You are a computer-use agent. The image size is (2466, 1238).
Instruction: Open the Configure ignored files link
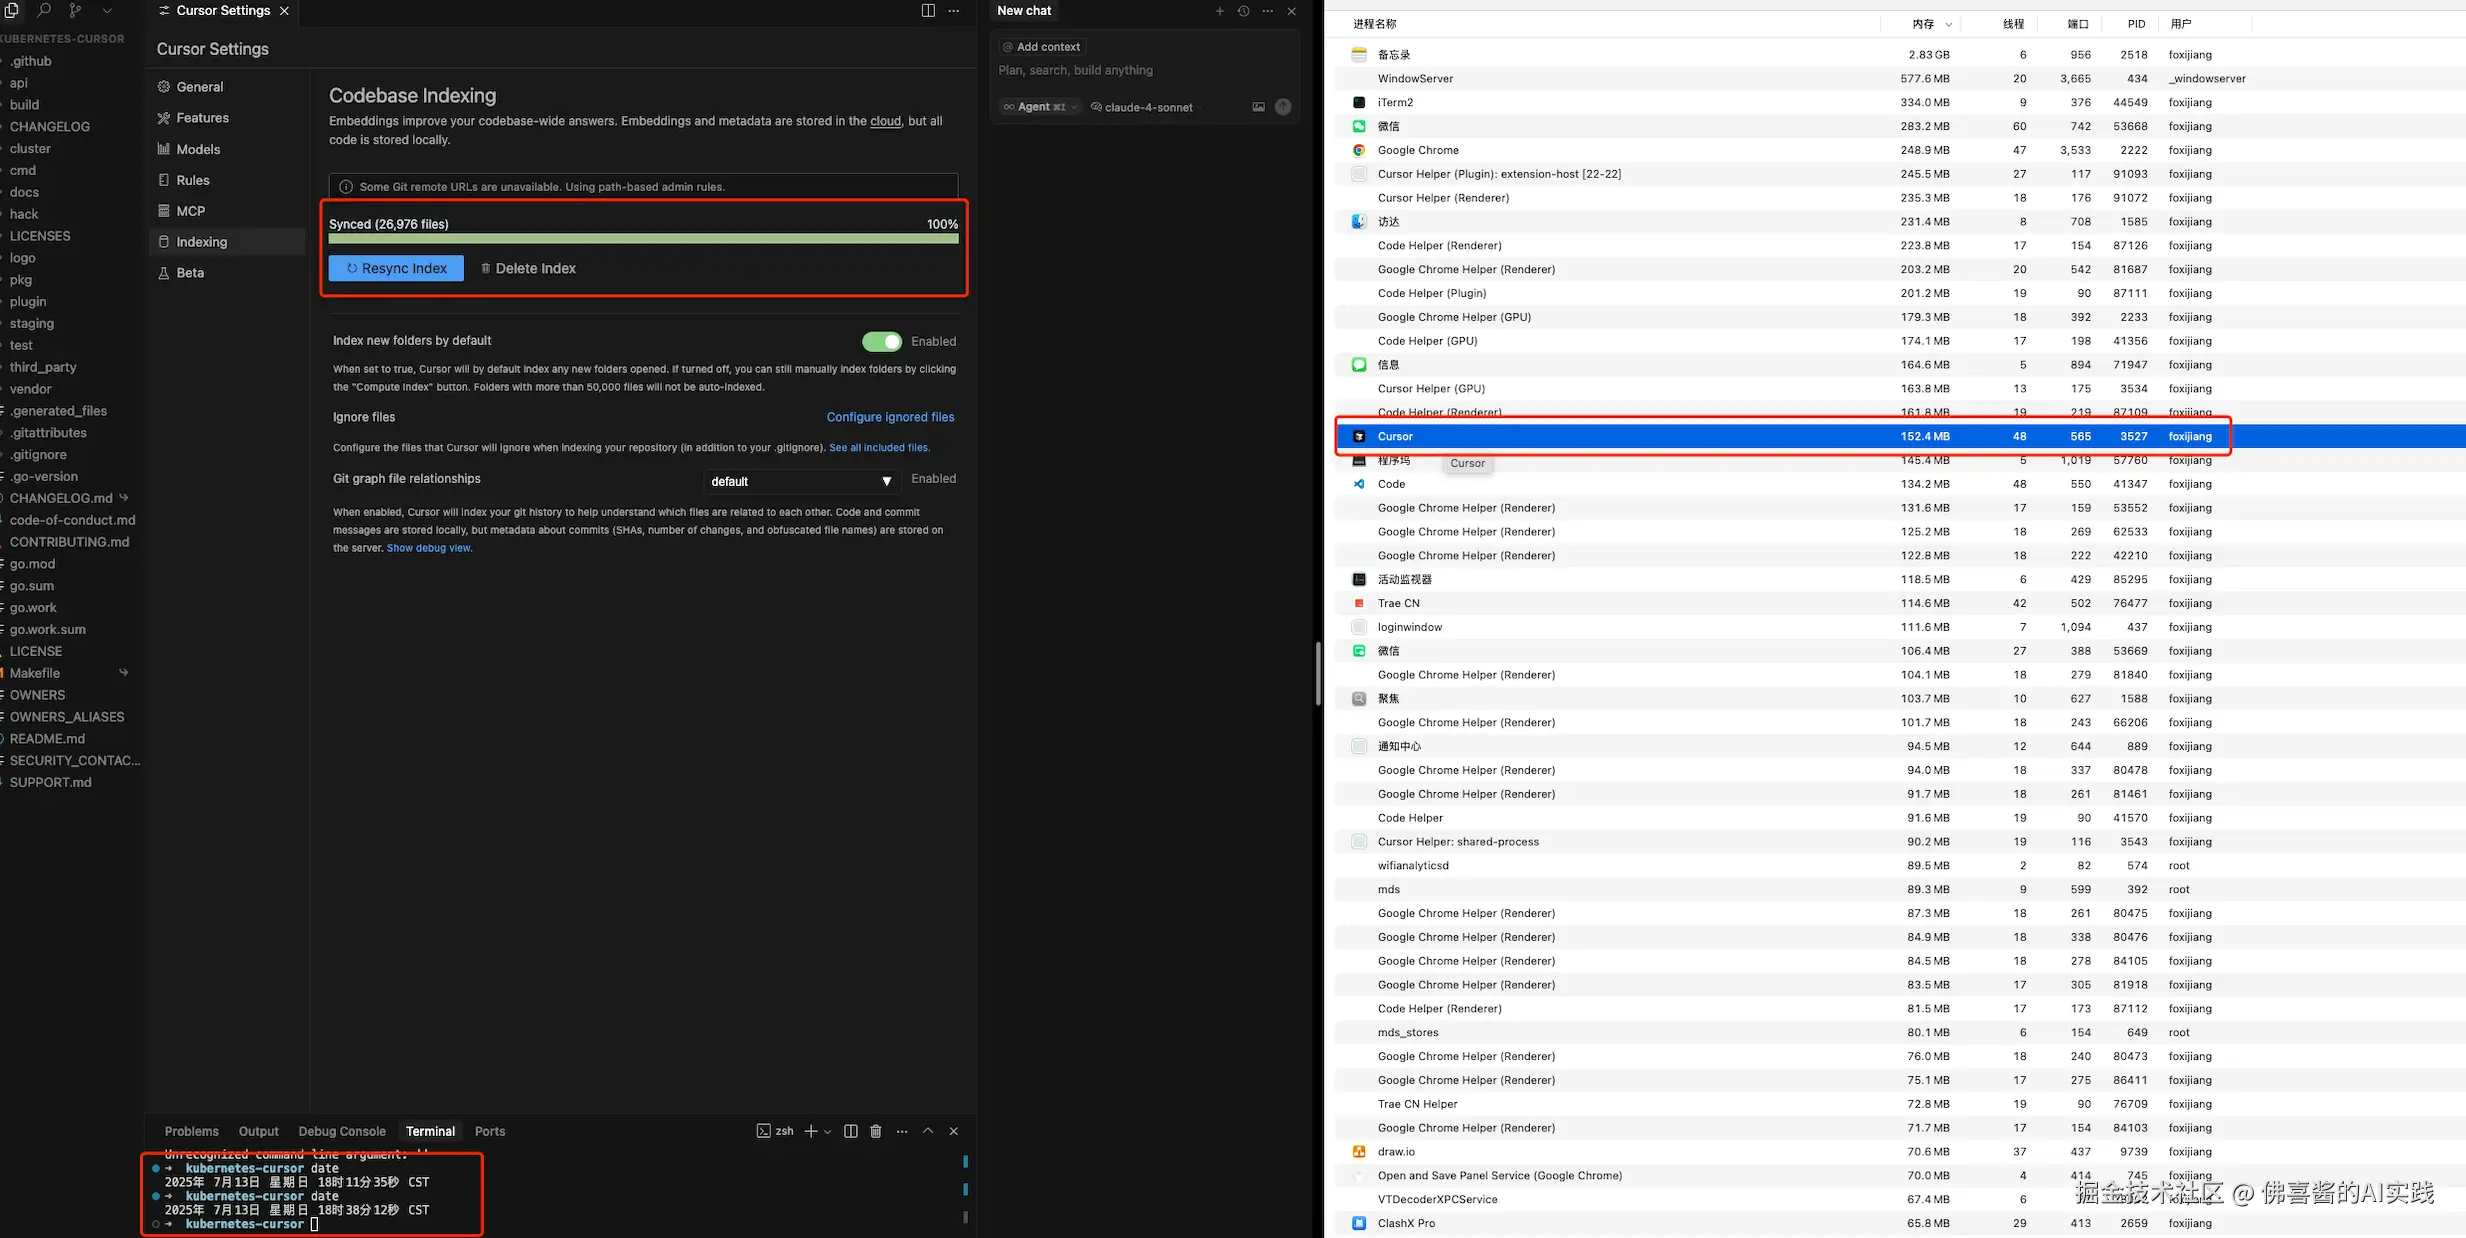point(890,417)
